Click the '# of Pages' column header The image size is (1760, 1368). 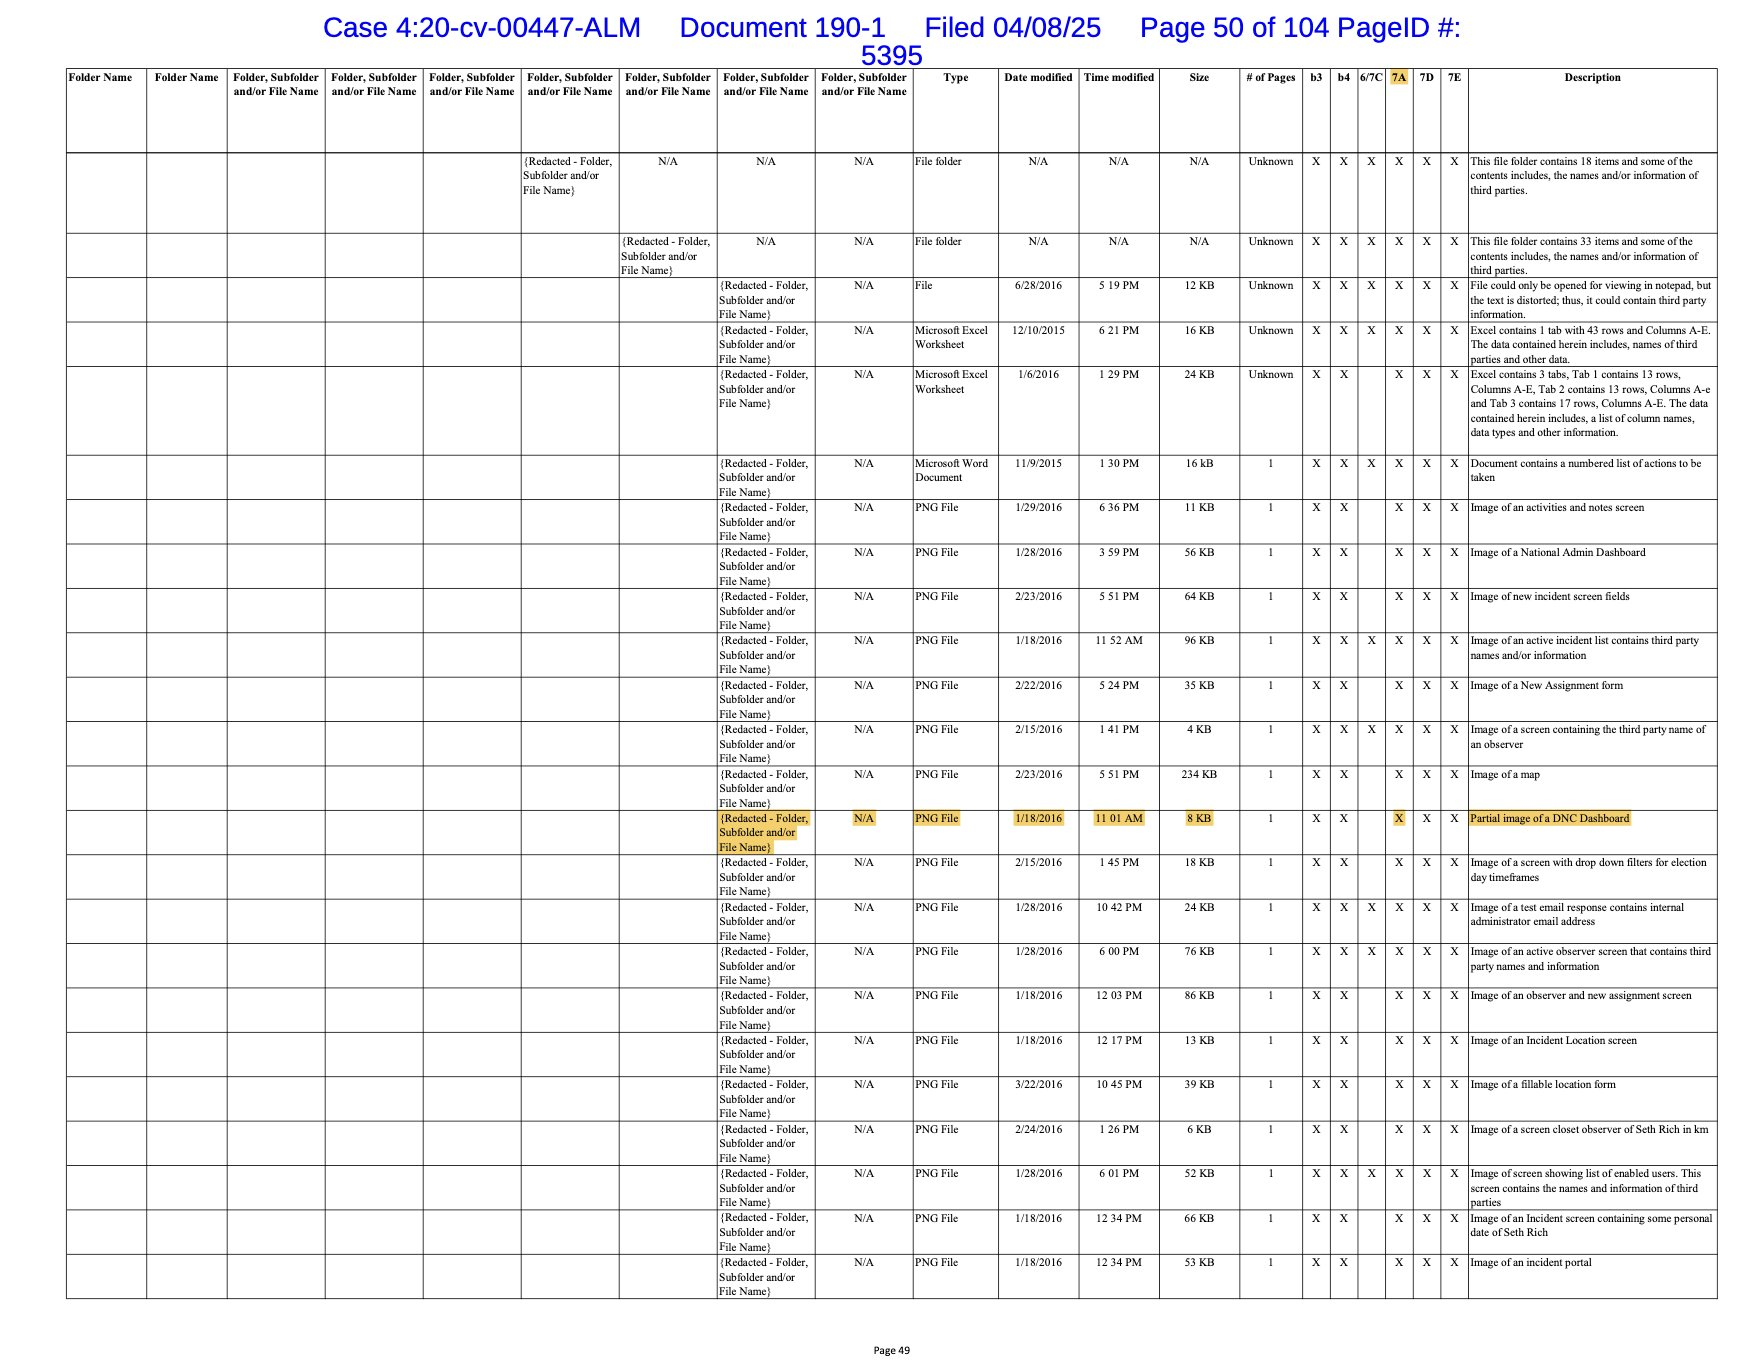(1270, 78)
